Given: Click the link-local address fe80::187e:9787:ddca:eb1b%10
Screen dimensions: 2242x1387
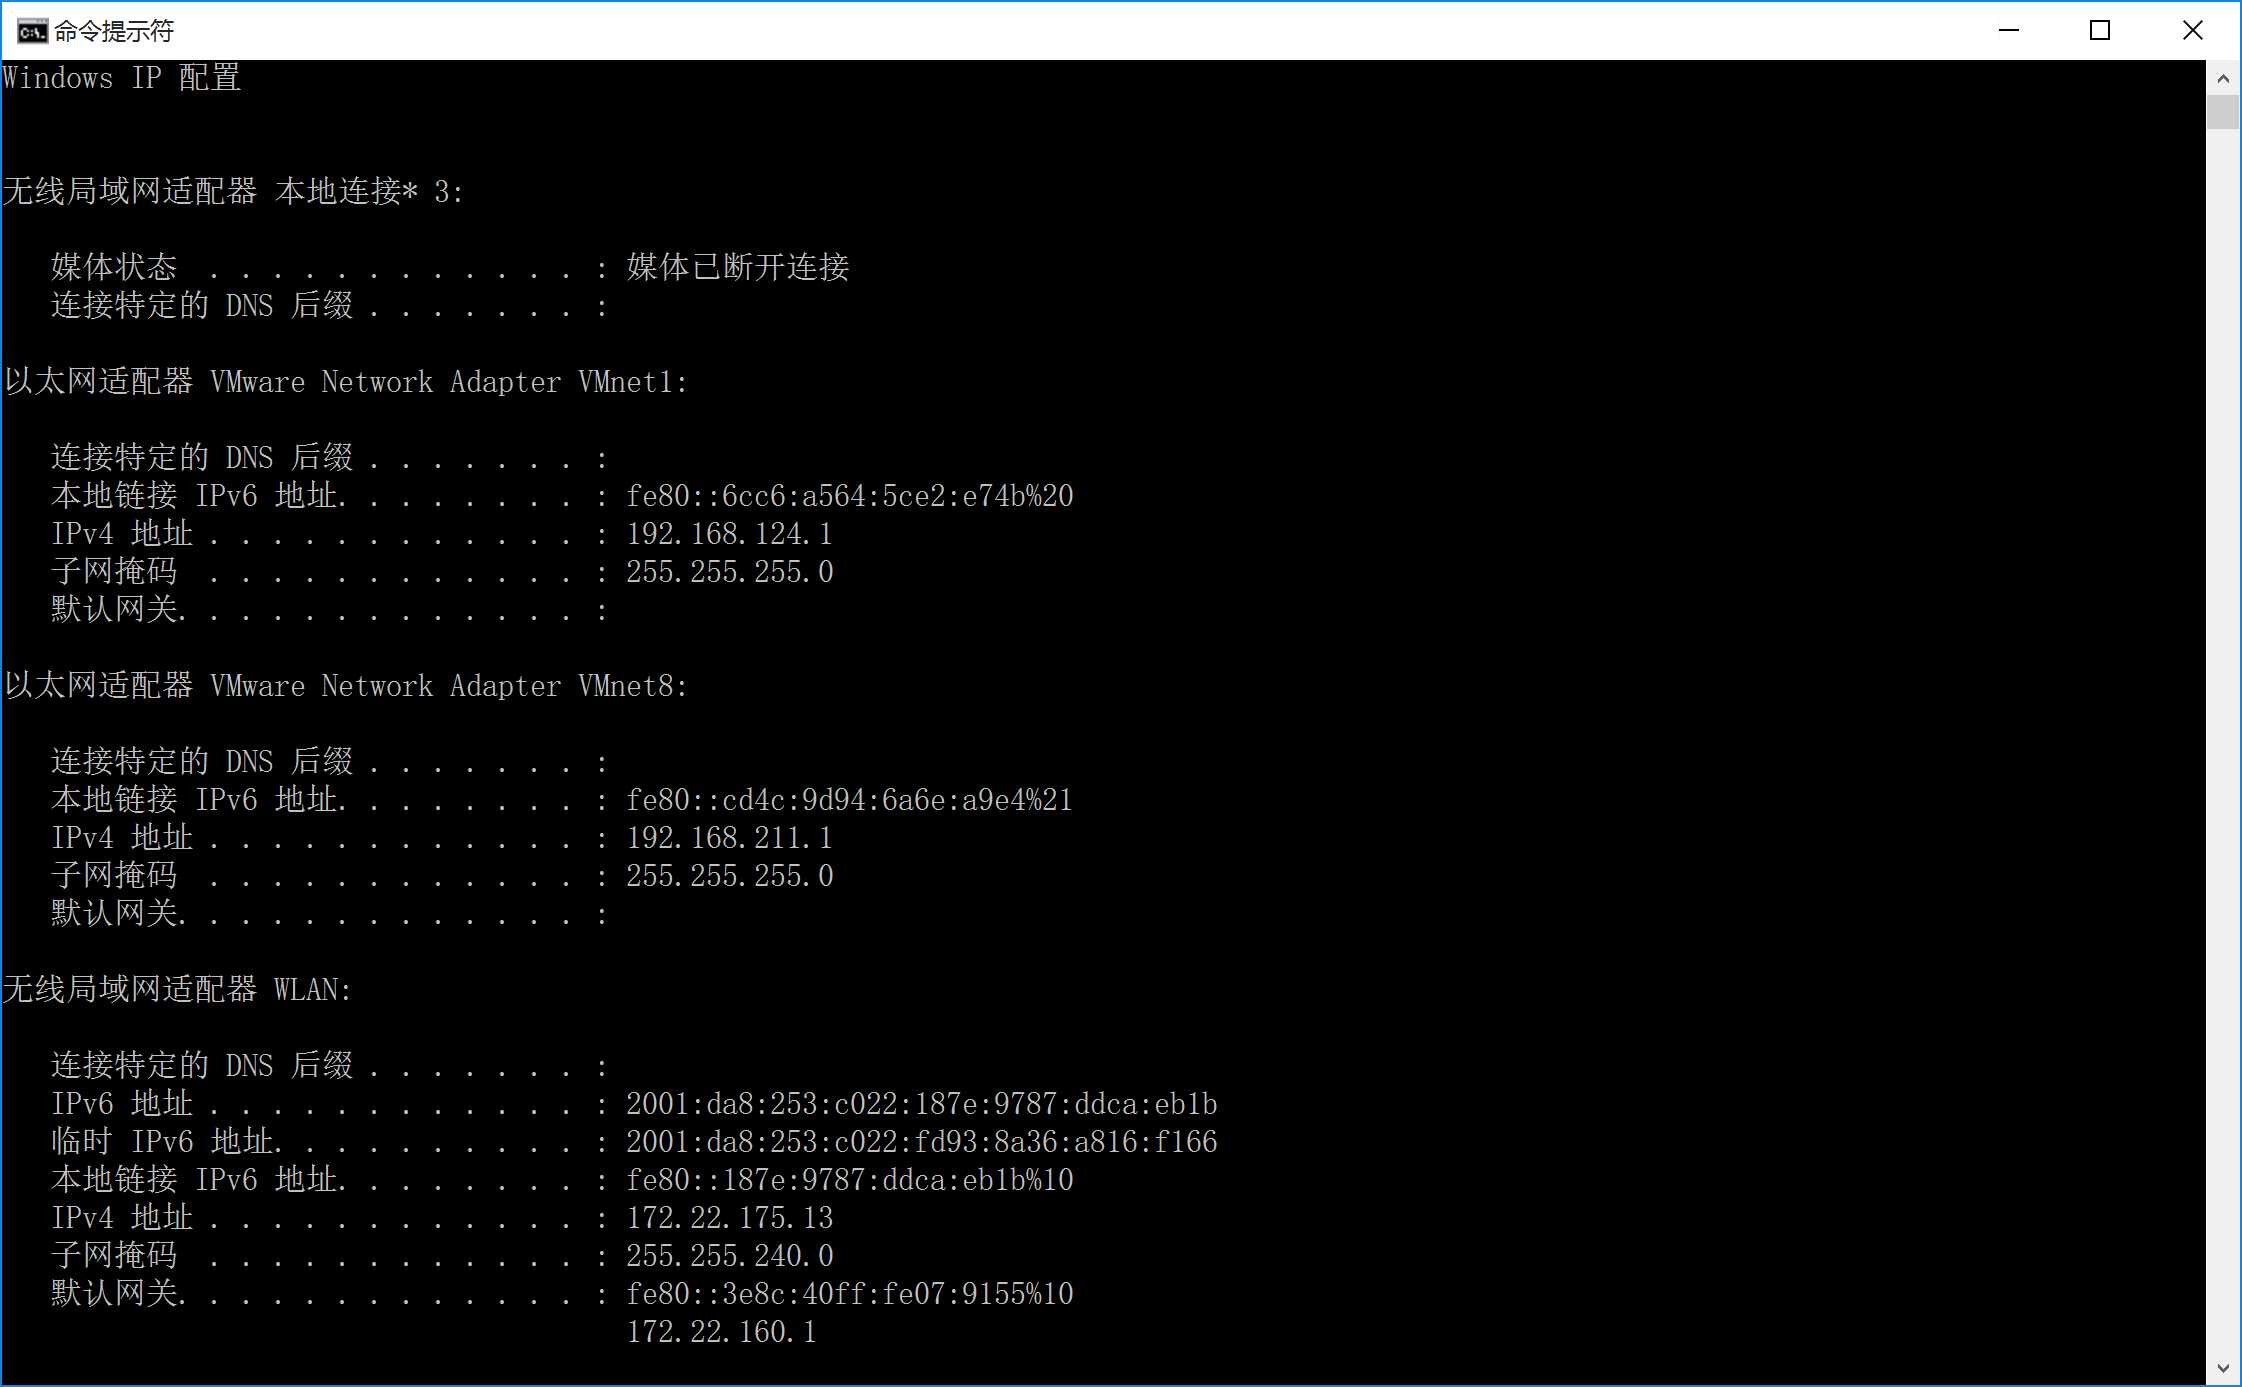Looking at the screenshot, I should [850, 1180].
